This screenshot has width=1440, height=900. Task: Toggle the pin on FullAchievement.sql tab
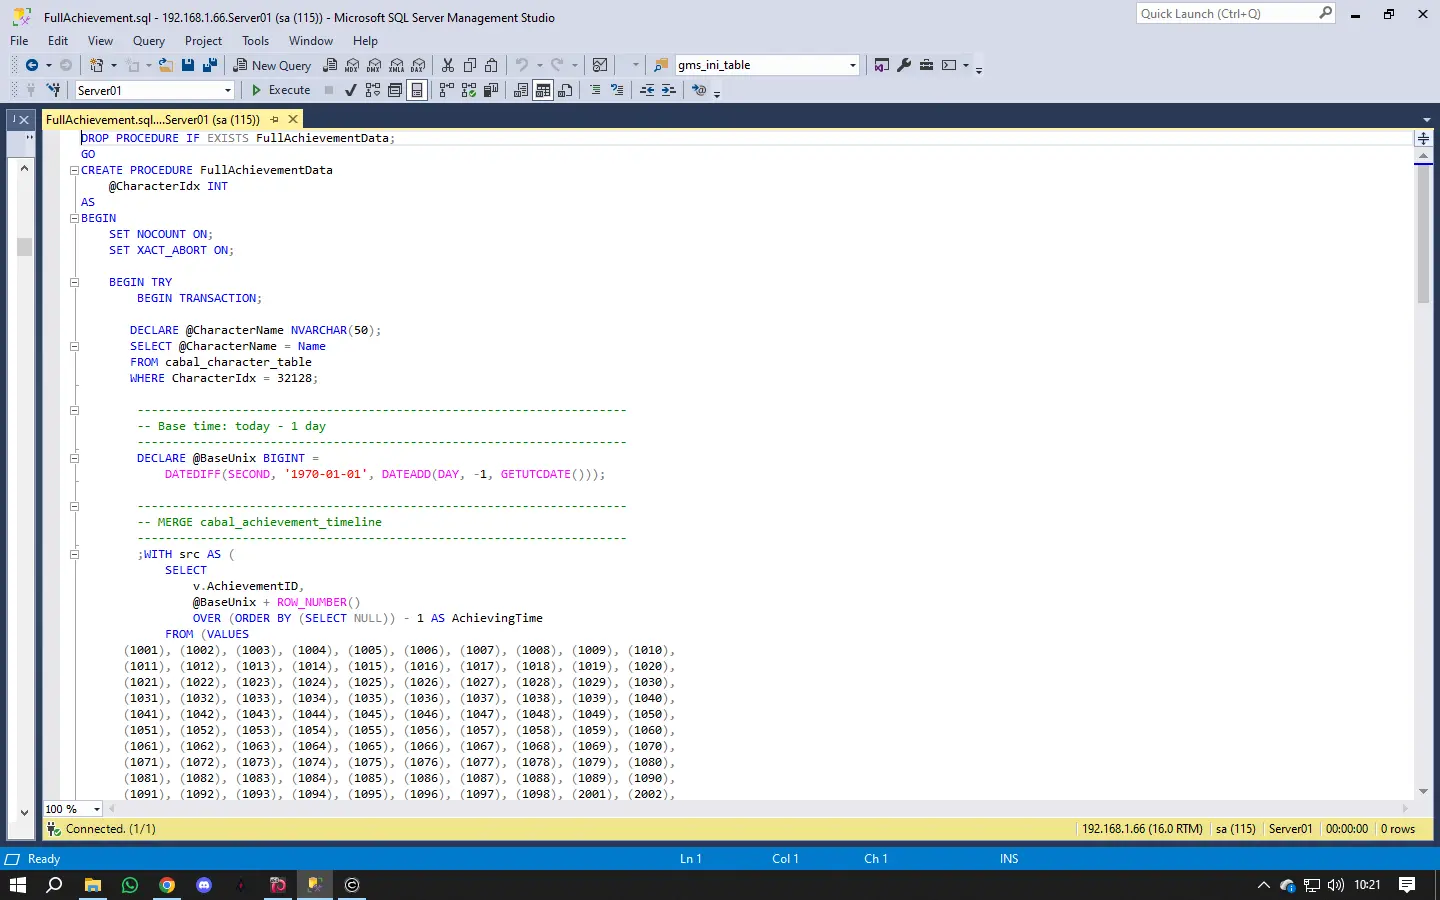274,119
